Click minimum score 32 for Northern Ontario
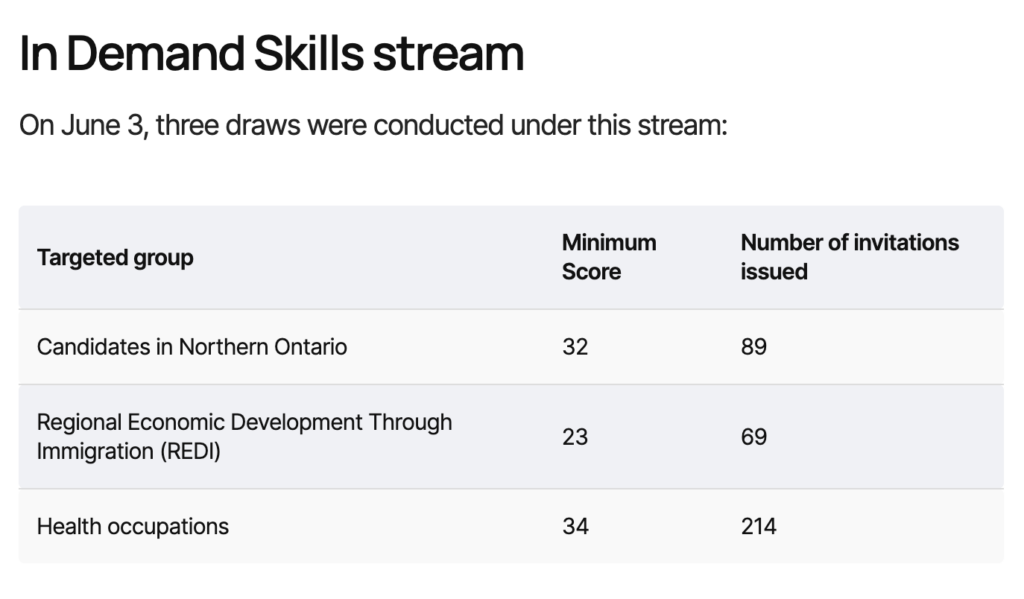This screenshot has width=1024, height=599. point(575,347)
